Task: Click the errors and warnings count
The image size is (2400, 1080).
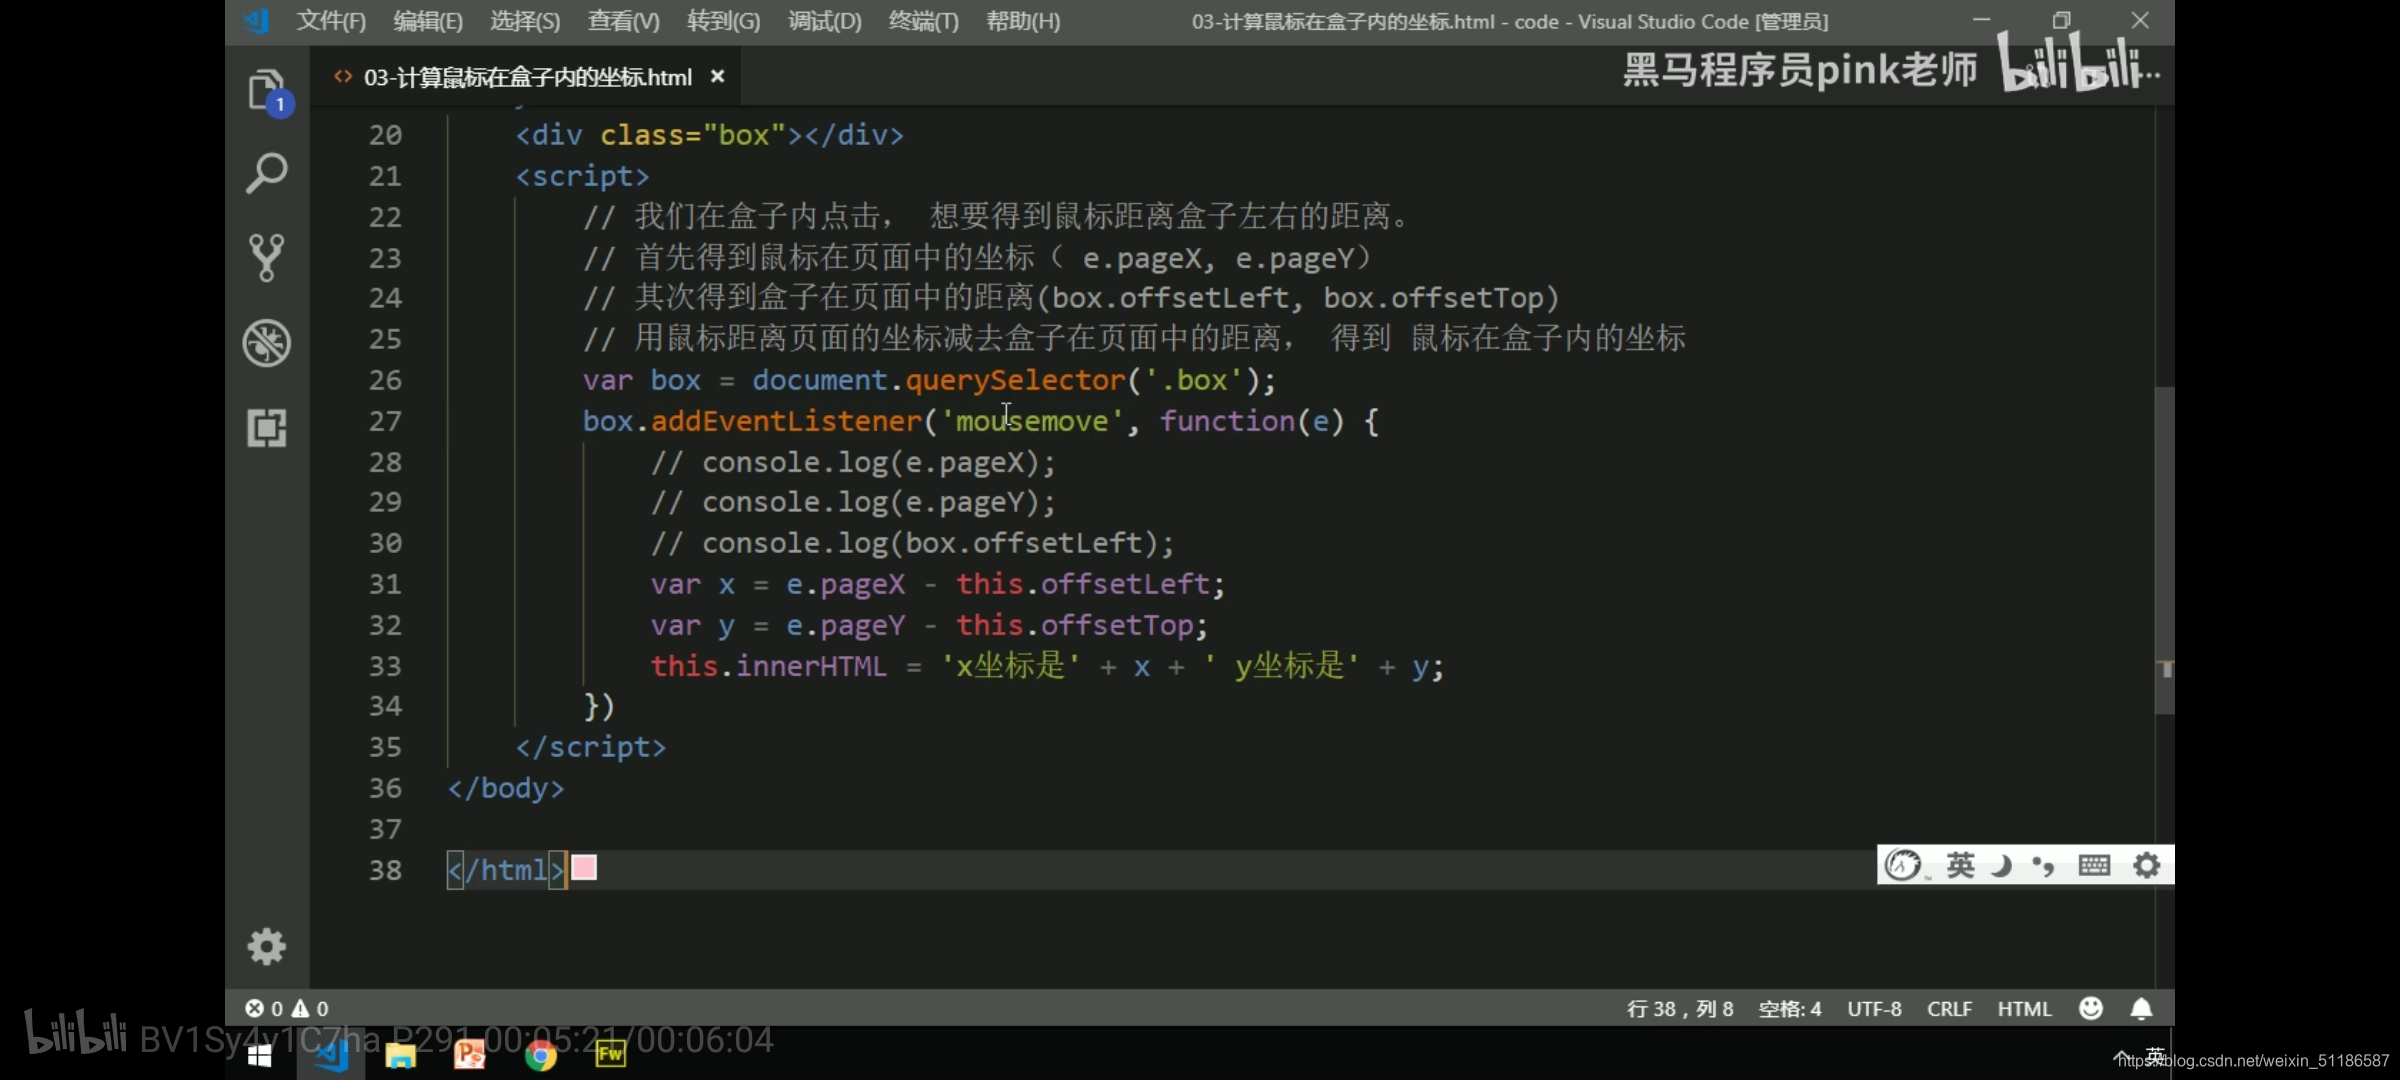Action: (287, 1009)
